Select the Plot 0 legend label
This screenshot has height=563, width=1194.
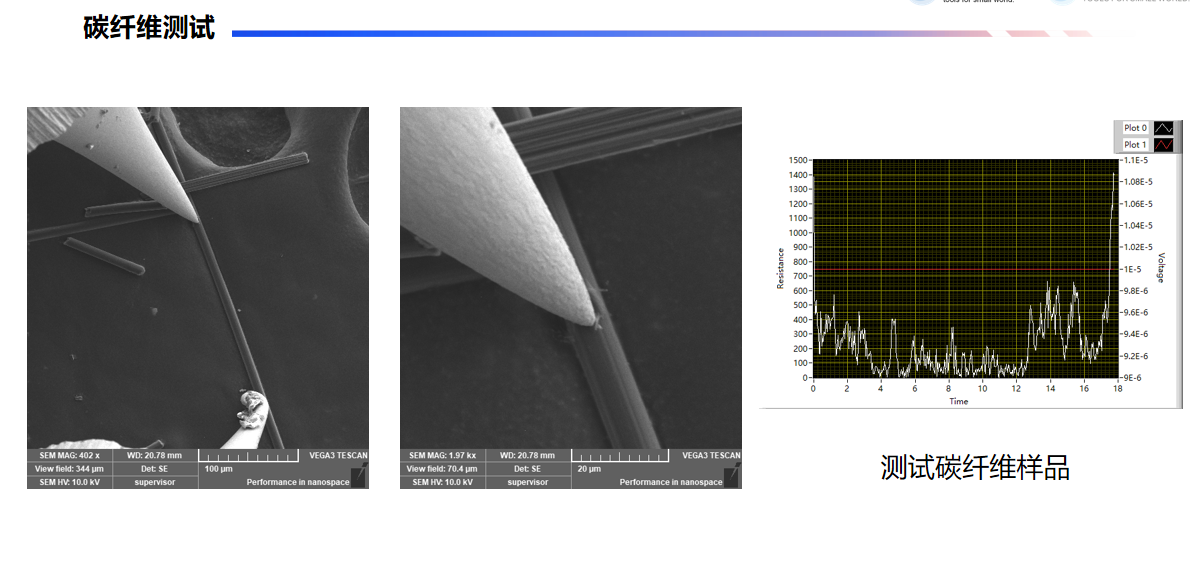coord(1135,128)
